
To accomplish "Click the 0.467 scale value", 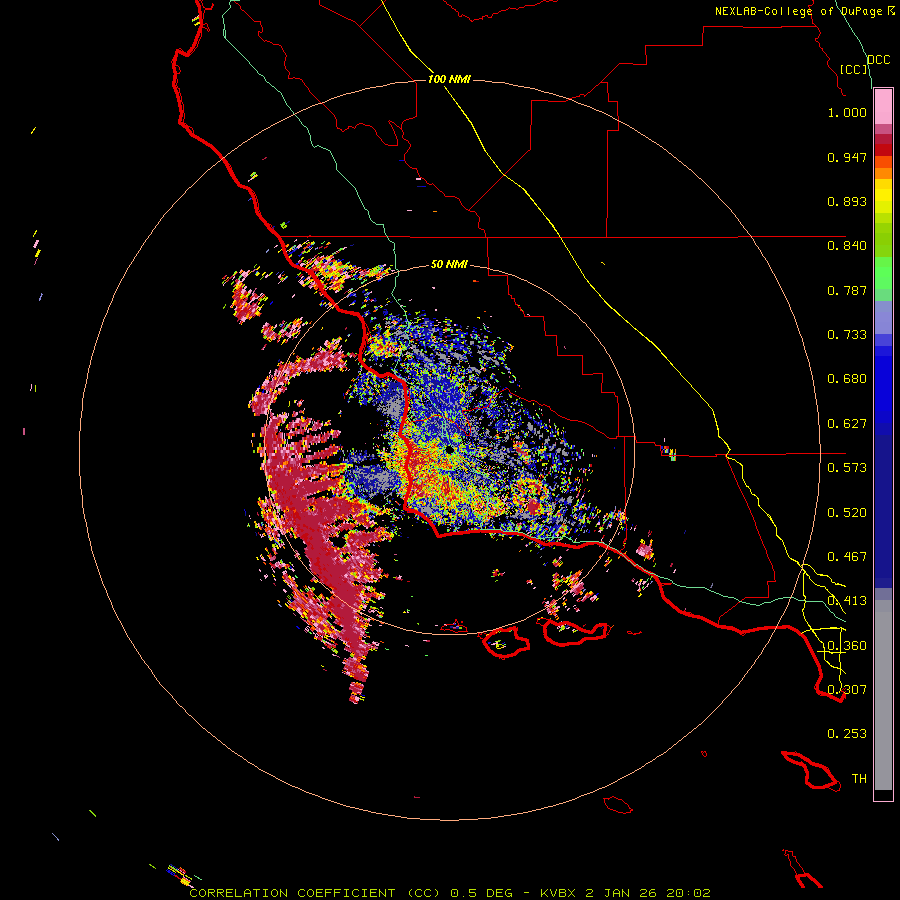I will (x=847, y=557).
